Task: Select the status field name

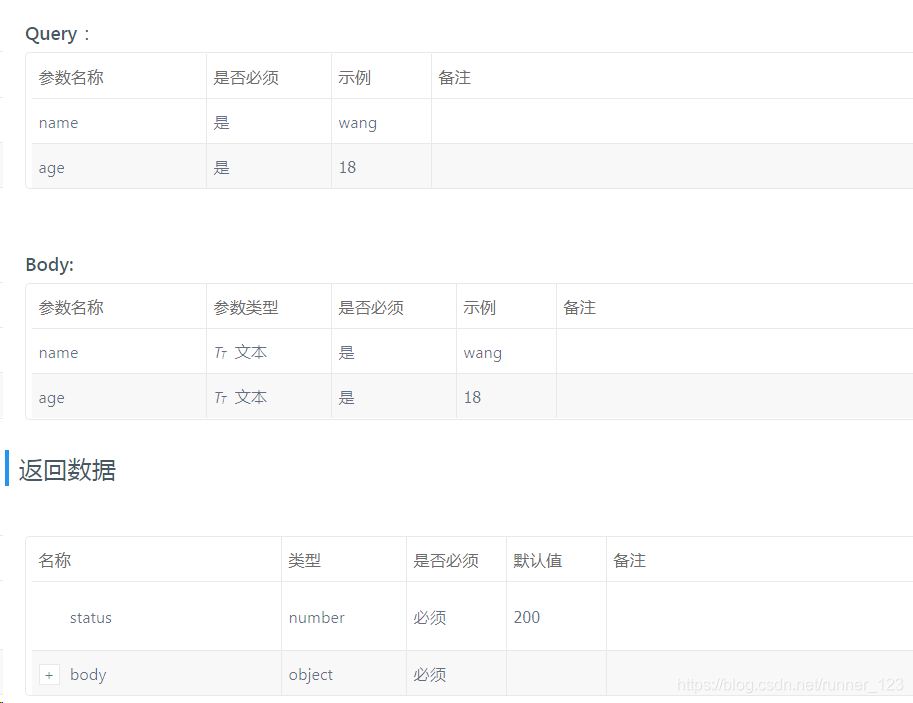Action: 91,617
